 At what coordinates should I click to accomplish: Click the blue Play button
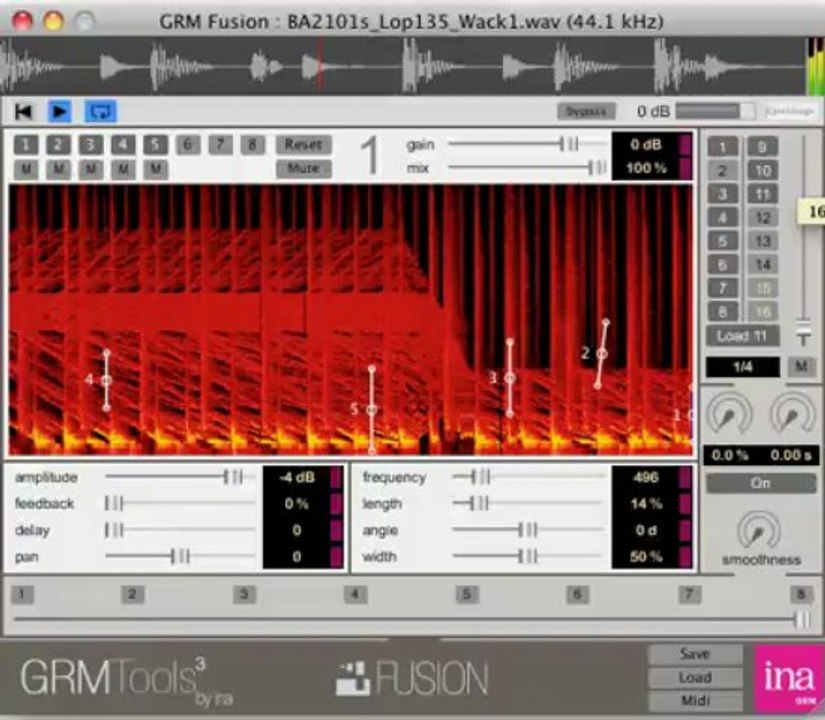click(59, 112)
